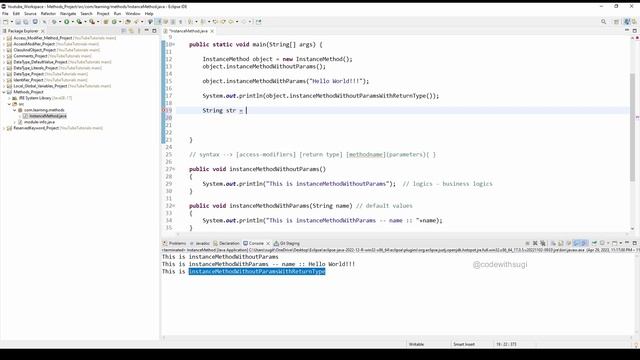Expand the ReservedKeyword_Project tree node
Viewport: 640px width, 360px height.
4,128
